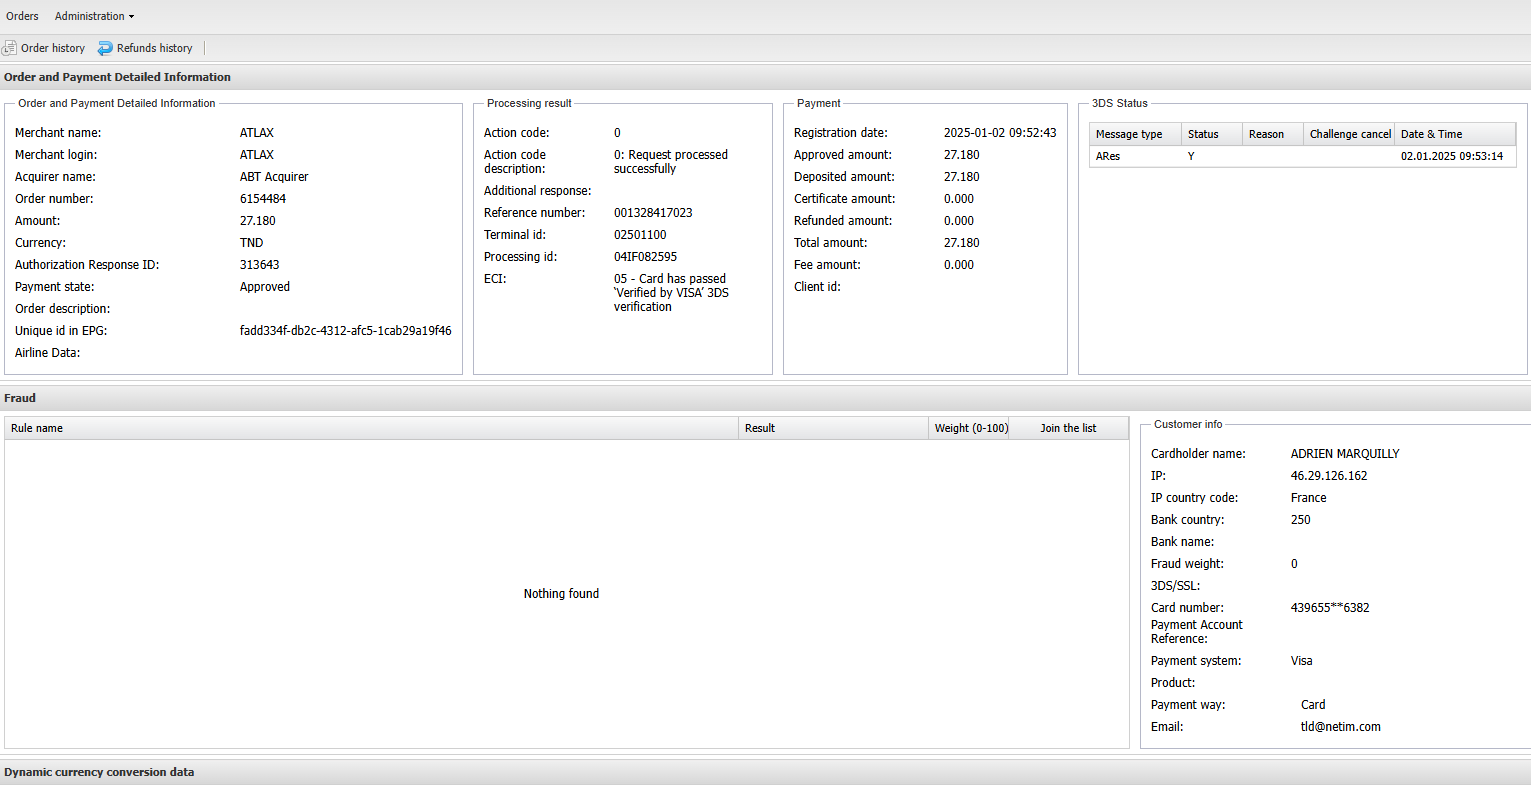
Task: Select the ARes row in 3DS Status
Action: [1108, 156]
